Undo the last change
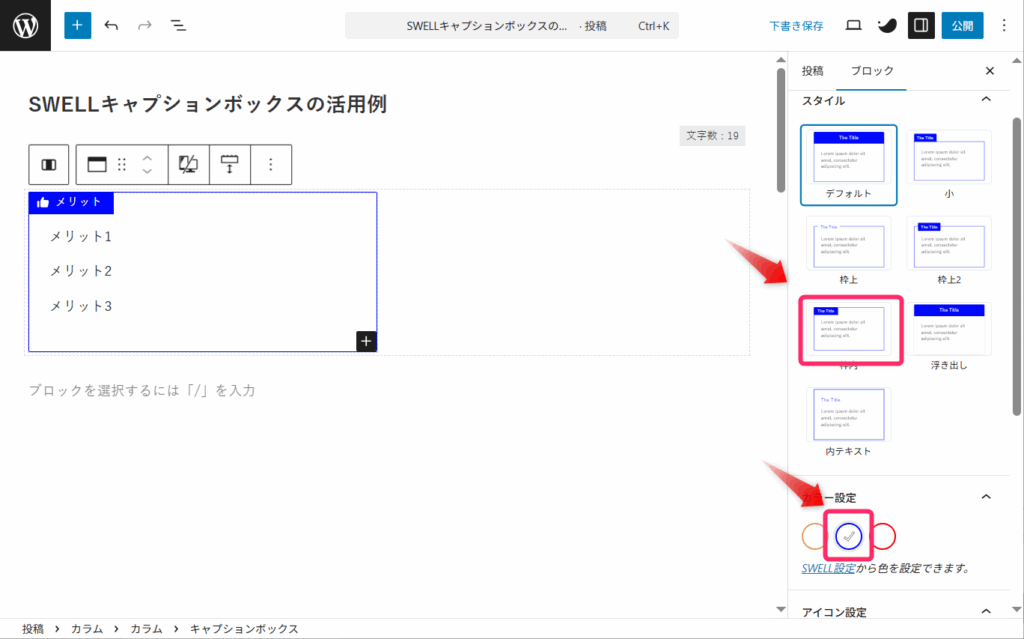The image size is (1024, 639). point(111,25)
